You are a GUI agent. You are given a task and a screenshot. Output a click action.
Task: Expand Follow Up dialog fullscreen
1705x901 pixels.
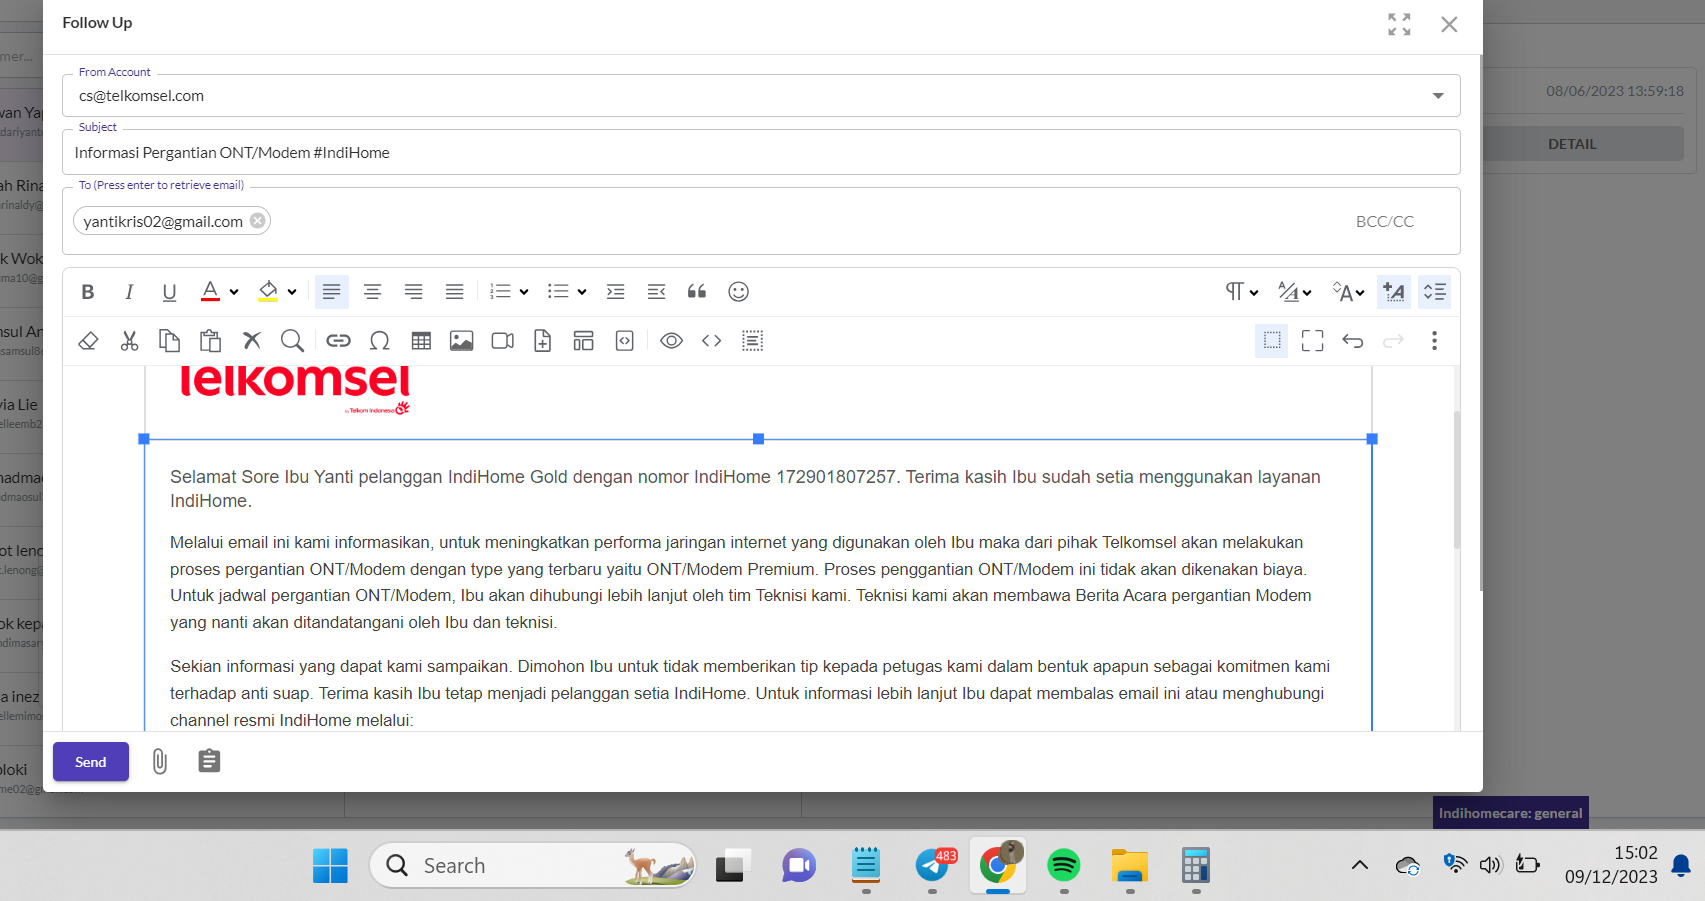[1399, 24]
